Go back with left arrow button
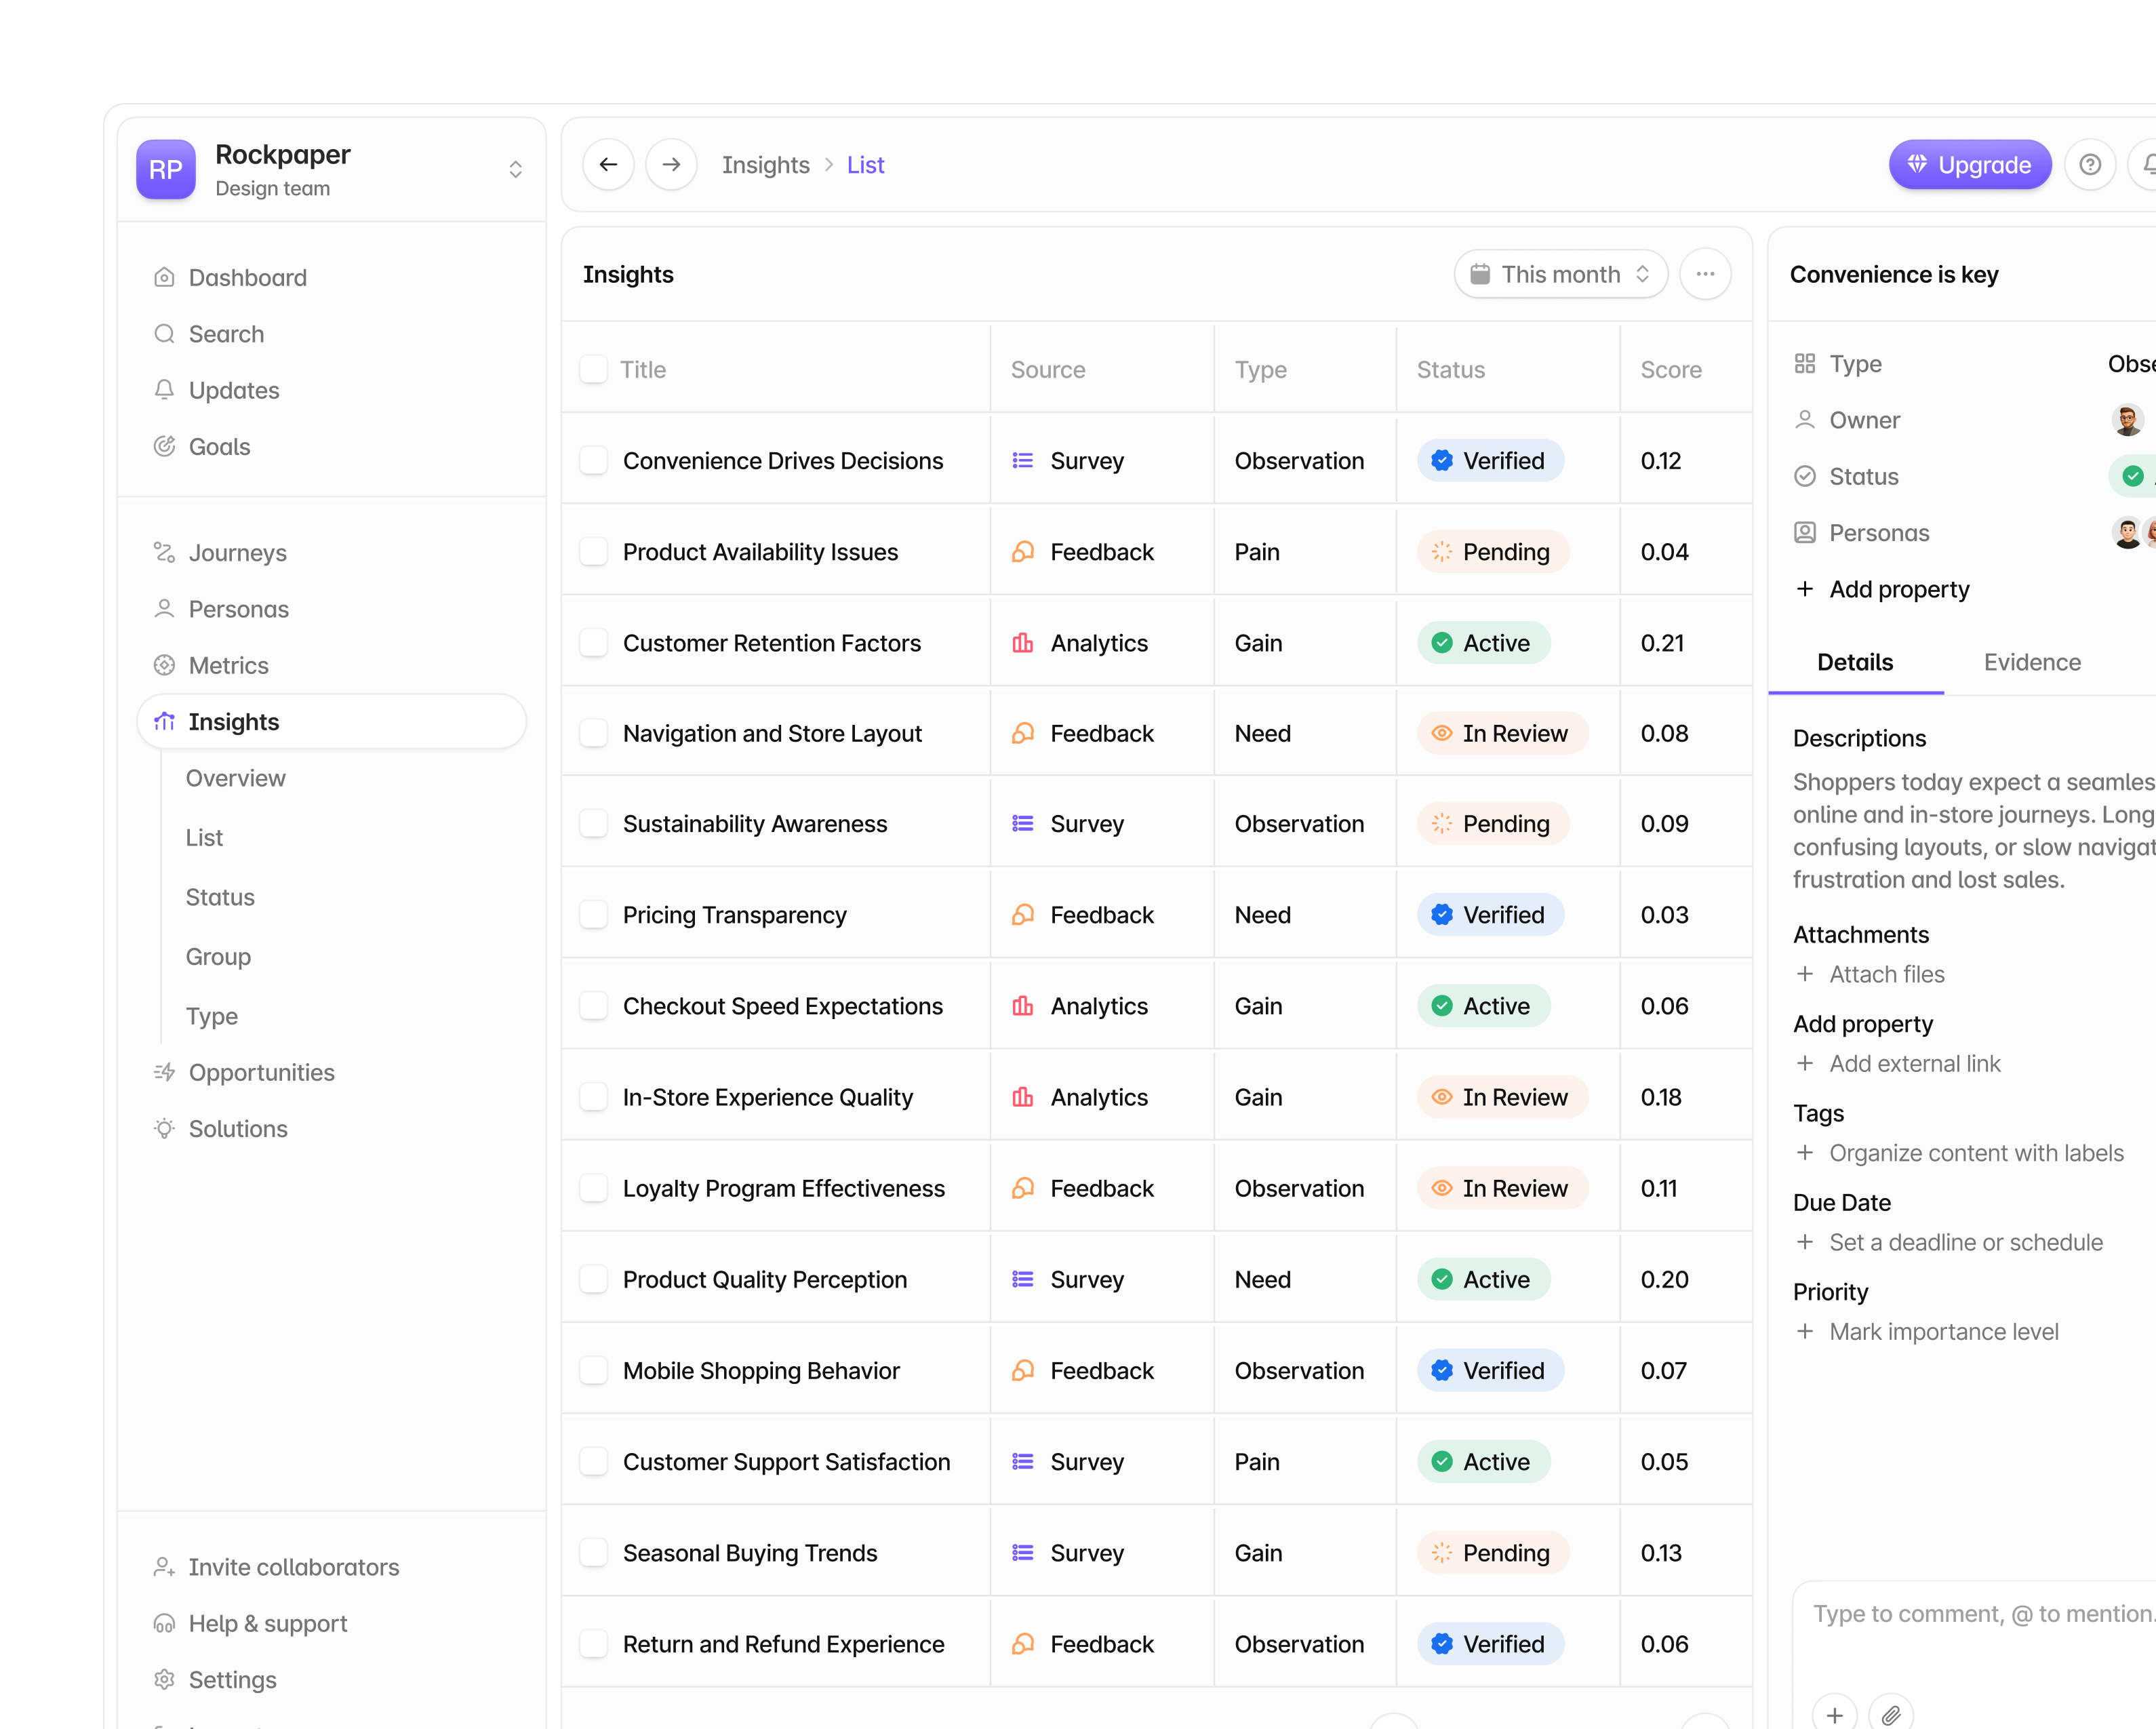 pos(608,165)
